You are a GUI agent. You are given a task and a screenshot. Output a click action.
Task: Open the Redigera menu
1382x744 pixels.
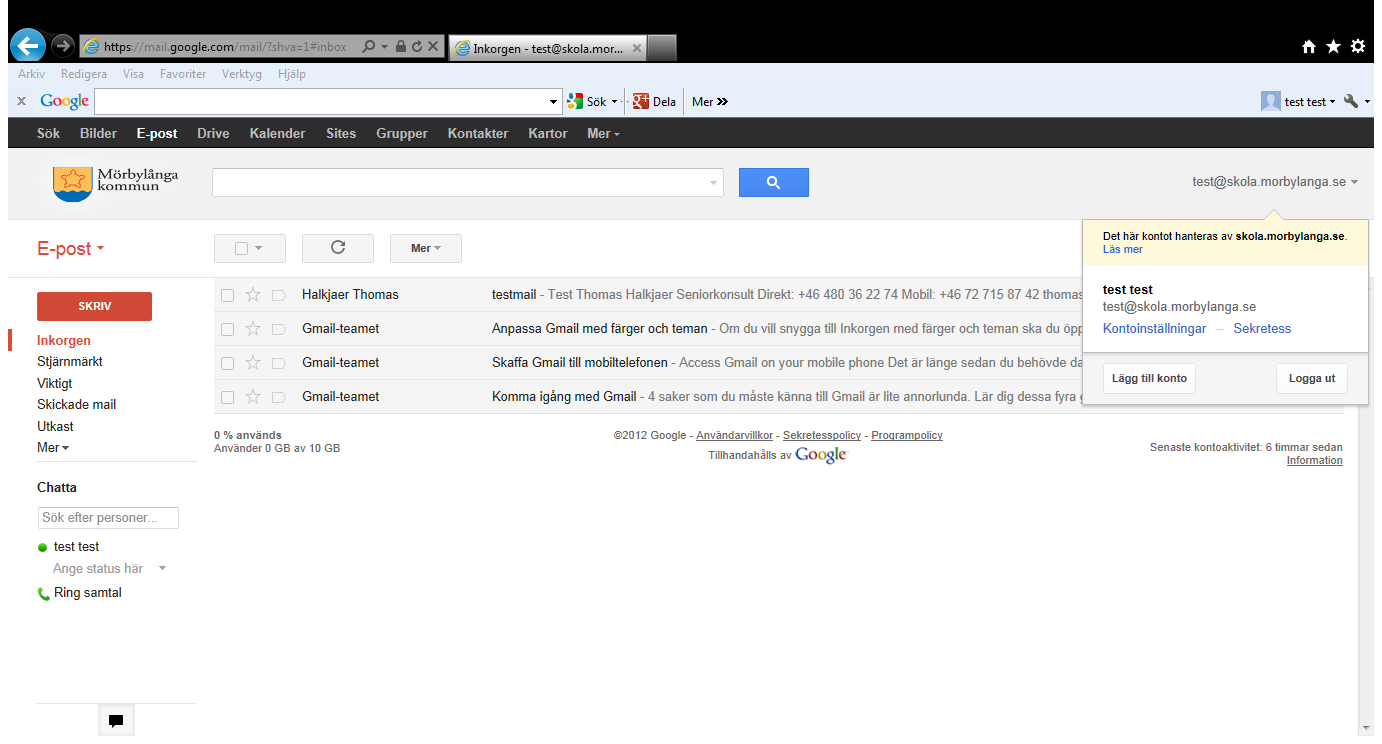(x=84, y=74)
